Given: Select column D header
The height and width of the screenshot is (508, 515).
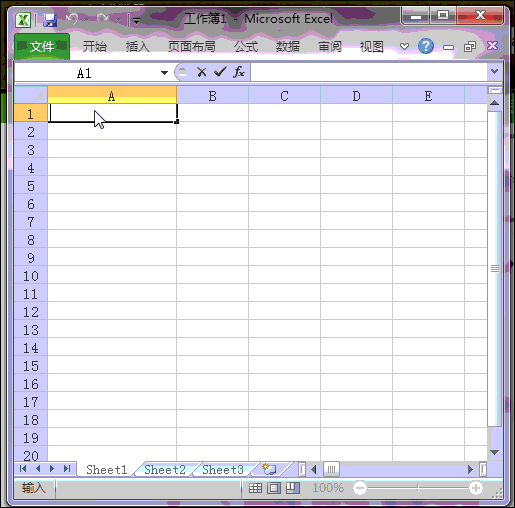Looking at the screenshot, I should point(356,96).
